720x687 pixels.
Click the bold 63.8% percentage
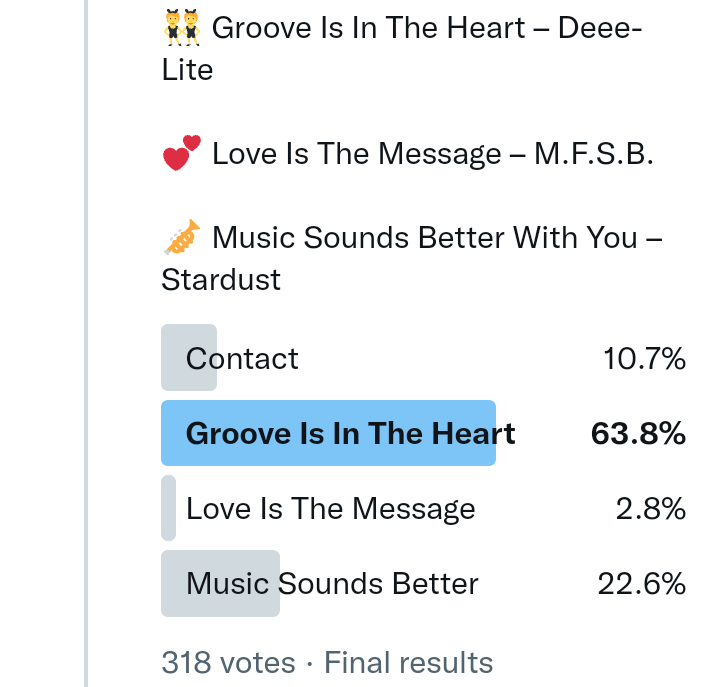click(x=638, y=433)
